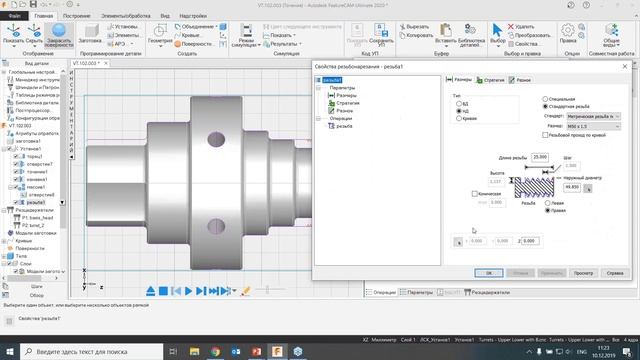Screen dimensions: 640x360
Task: Click the stop simulation square button
Action: coord(163,291)
